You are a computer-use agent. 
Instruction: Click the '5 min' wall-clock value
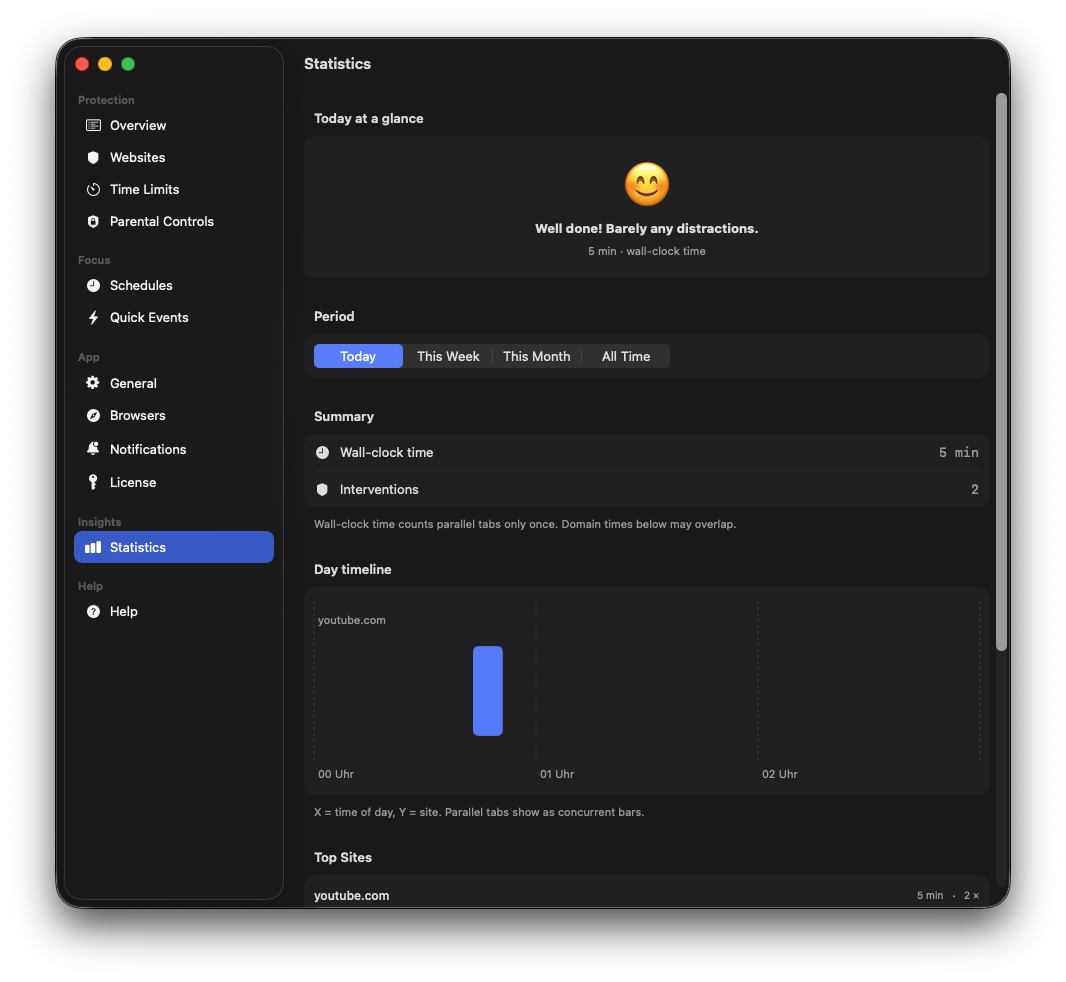click(x=959, y=452)
